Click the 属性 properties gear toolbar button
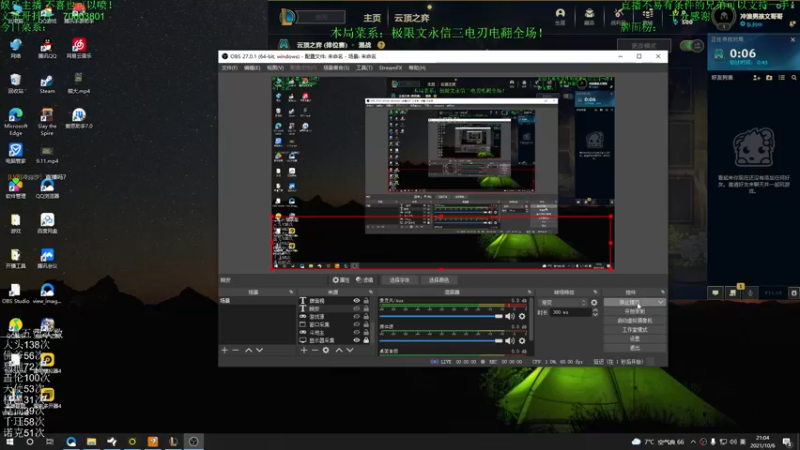 coord(341,280)
